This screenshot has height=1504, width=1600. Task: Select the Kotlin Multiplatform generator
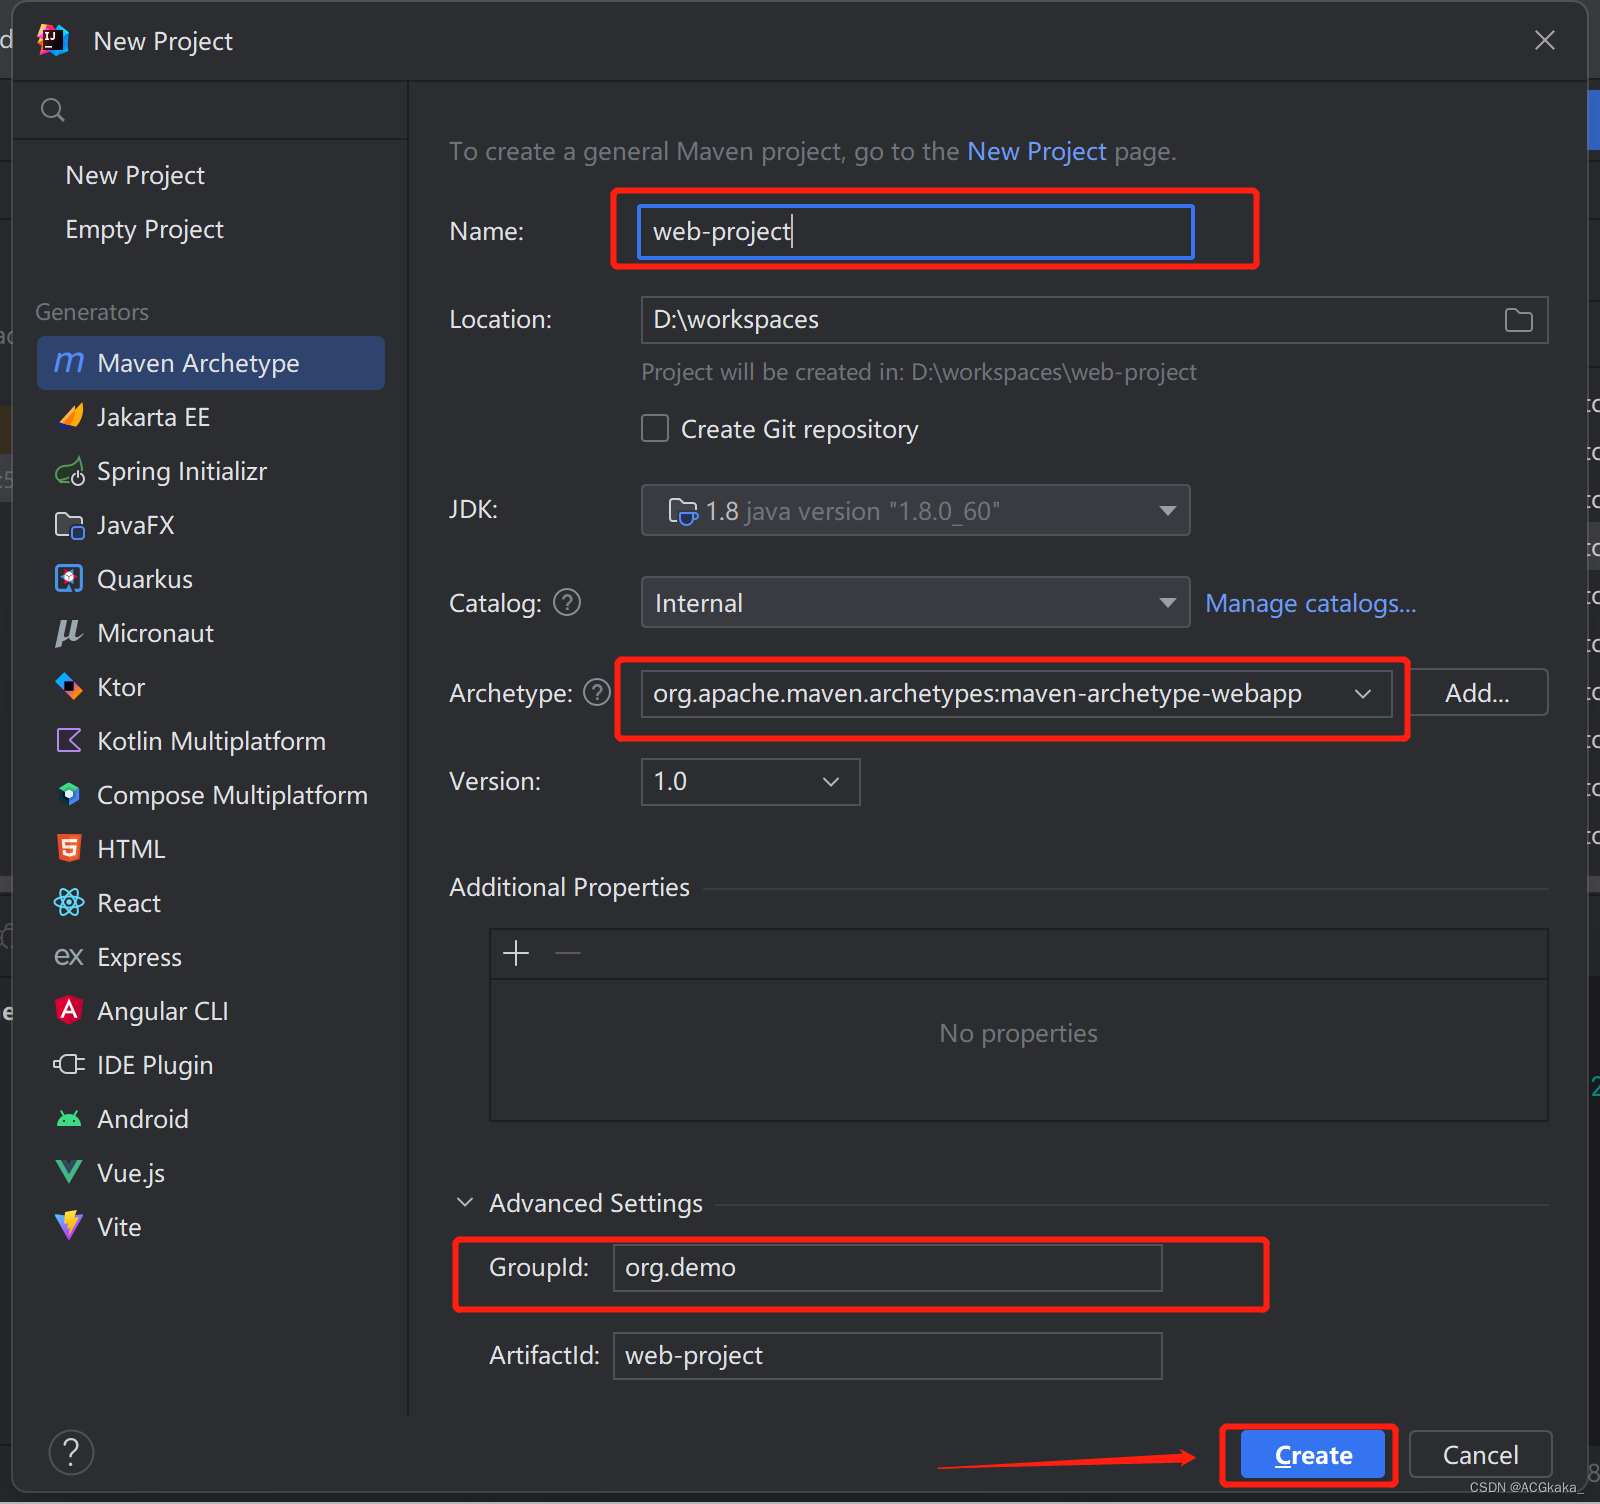tap(211, 741)
